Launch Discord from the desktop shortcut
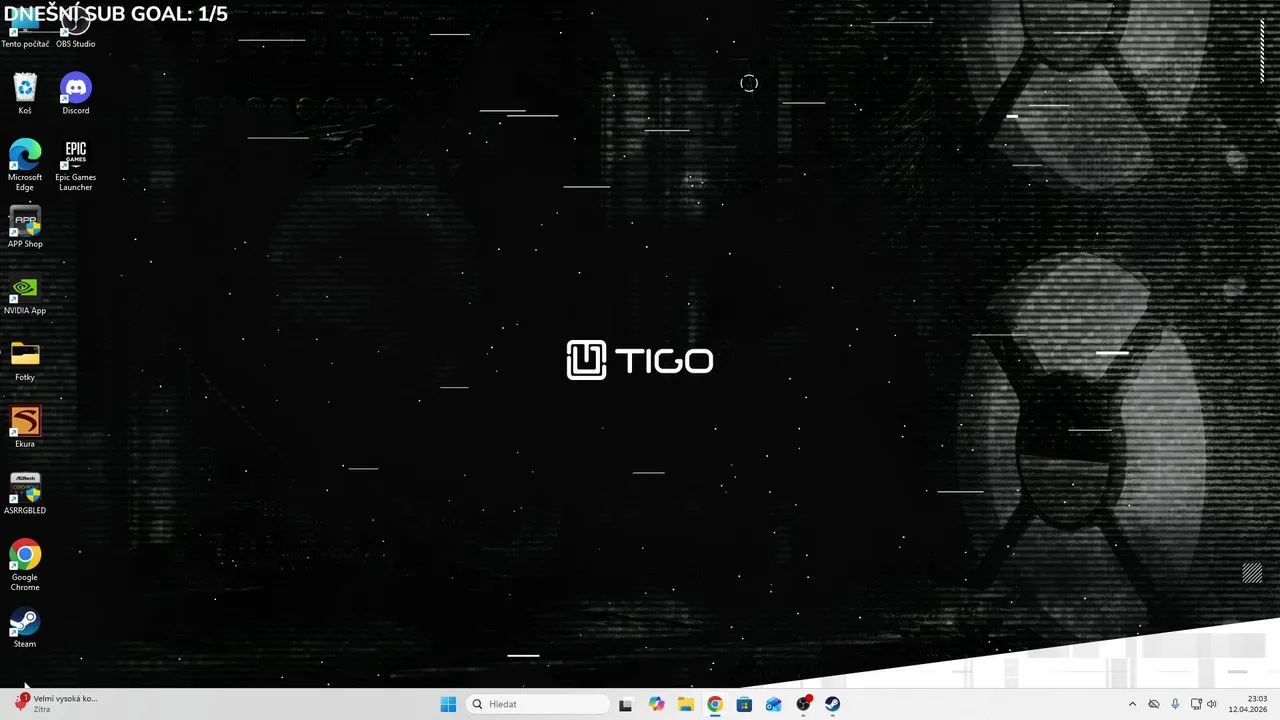Image resolution: width=1280 pixels, height=720 pixels. (x=76, y=94)
